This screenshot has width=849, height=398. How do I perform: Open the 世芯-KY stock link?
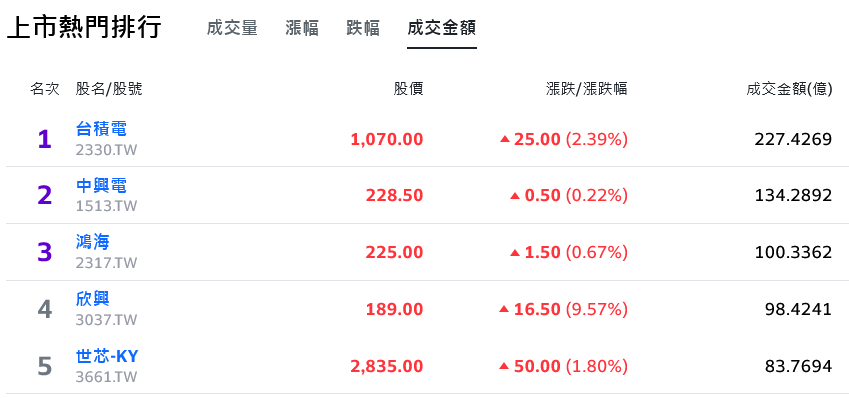coord(107,356)
